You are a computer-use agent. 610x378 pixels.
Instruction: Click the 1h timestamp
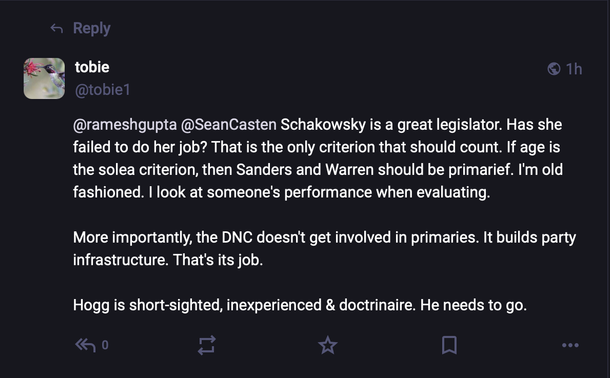tap(574, 69)
